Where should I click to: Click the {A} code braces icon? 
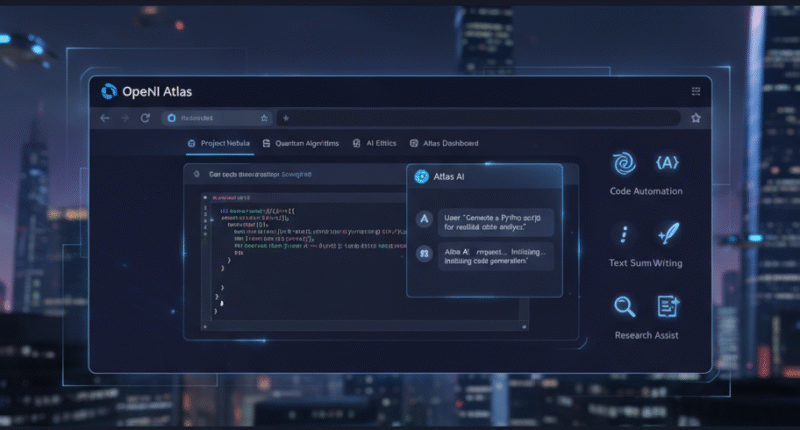tap(667, 163)
